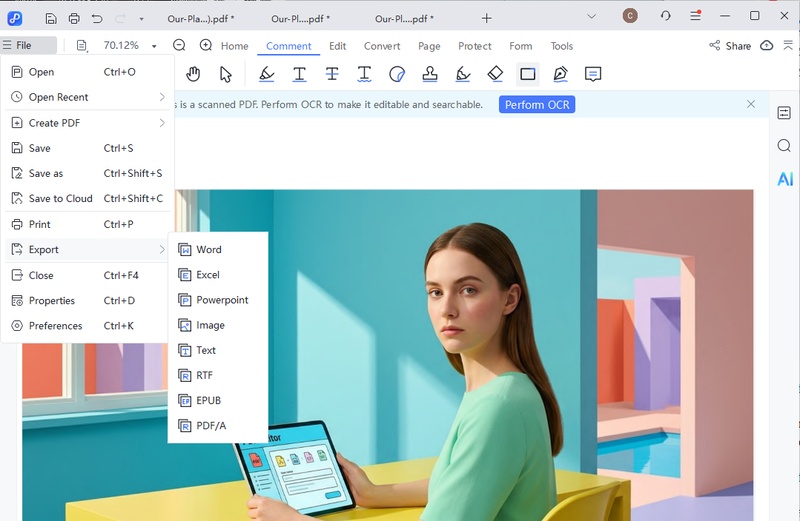The image size is (800, 521).
Task: Select the Eraser tool in Comment toolbar
Action: coord(495,74)
